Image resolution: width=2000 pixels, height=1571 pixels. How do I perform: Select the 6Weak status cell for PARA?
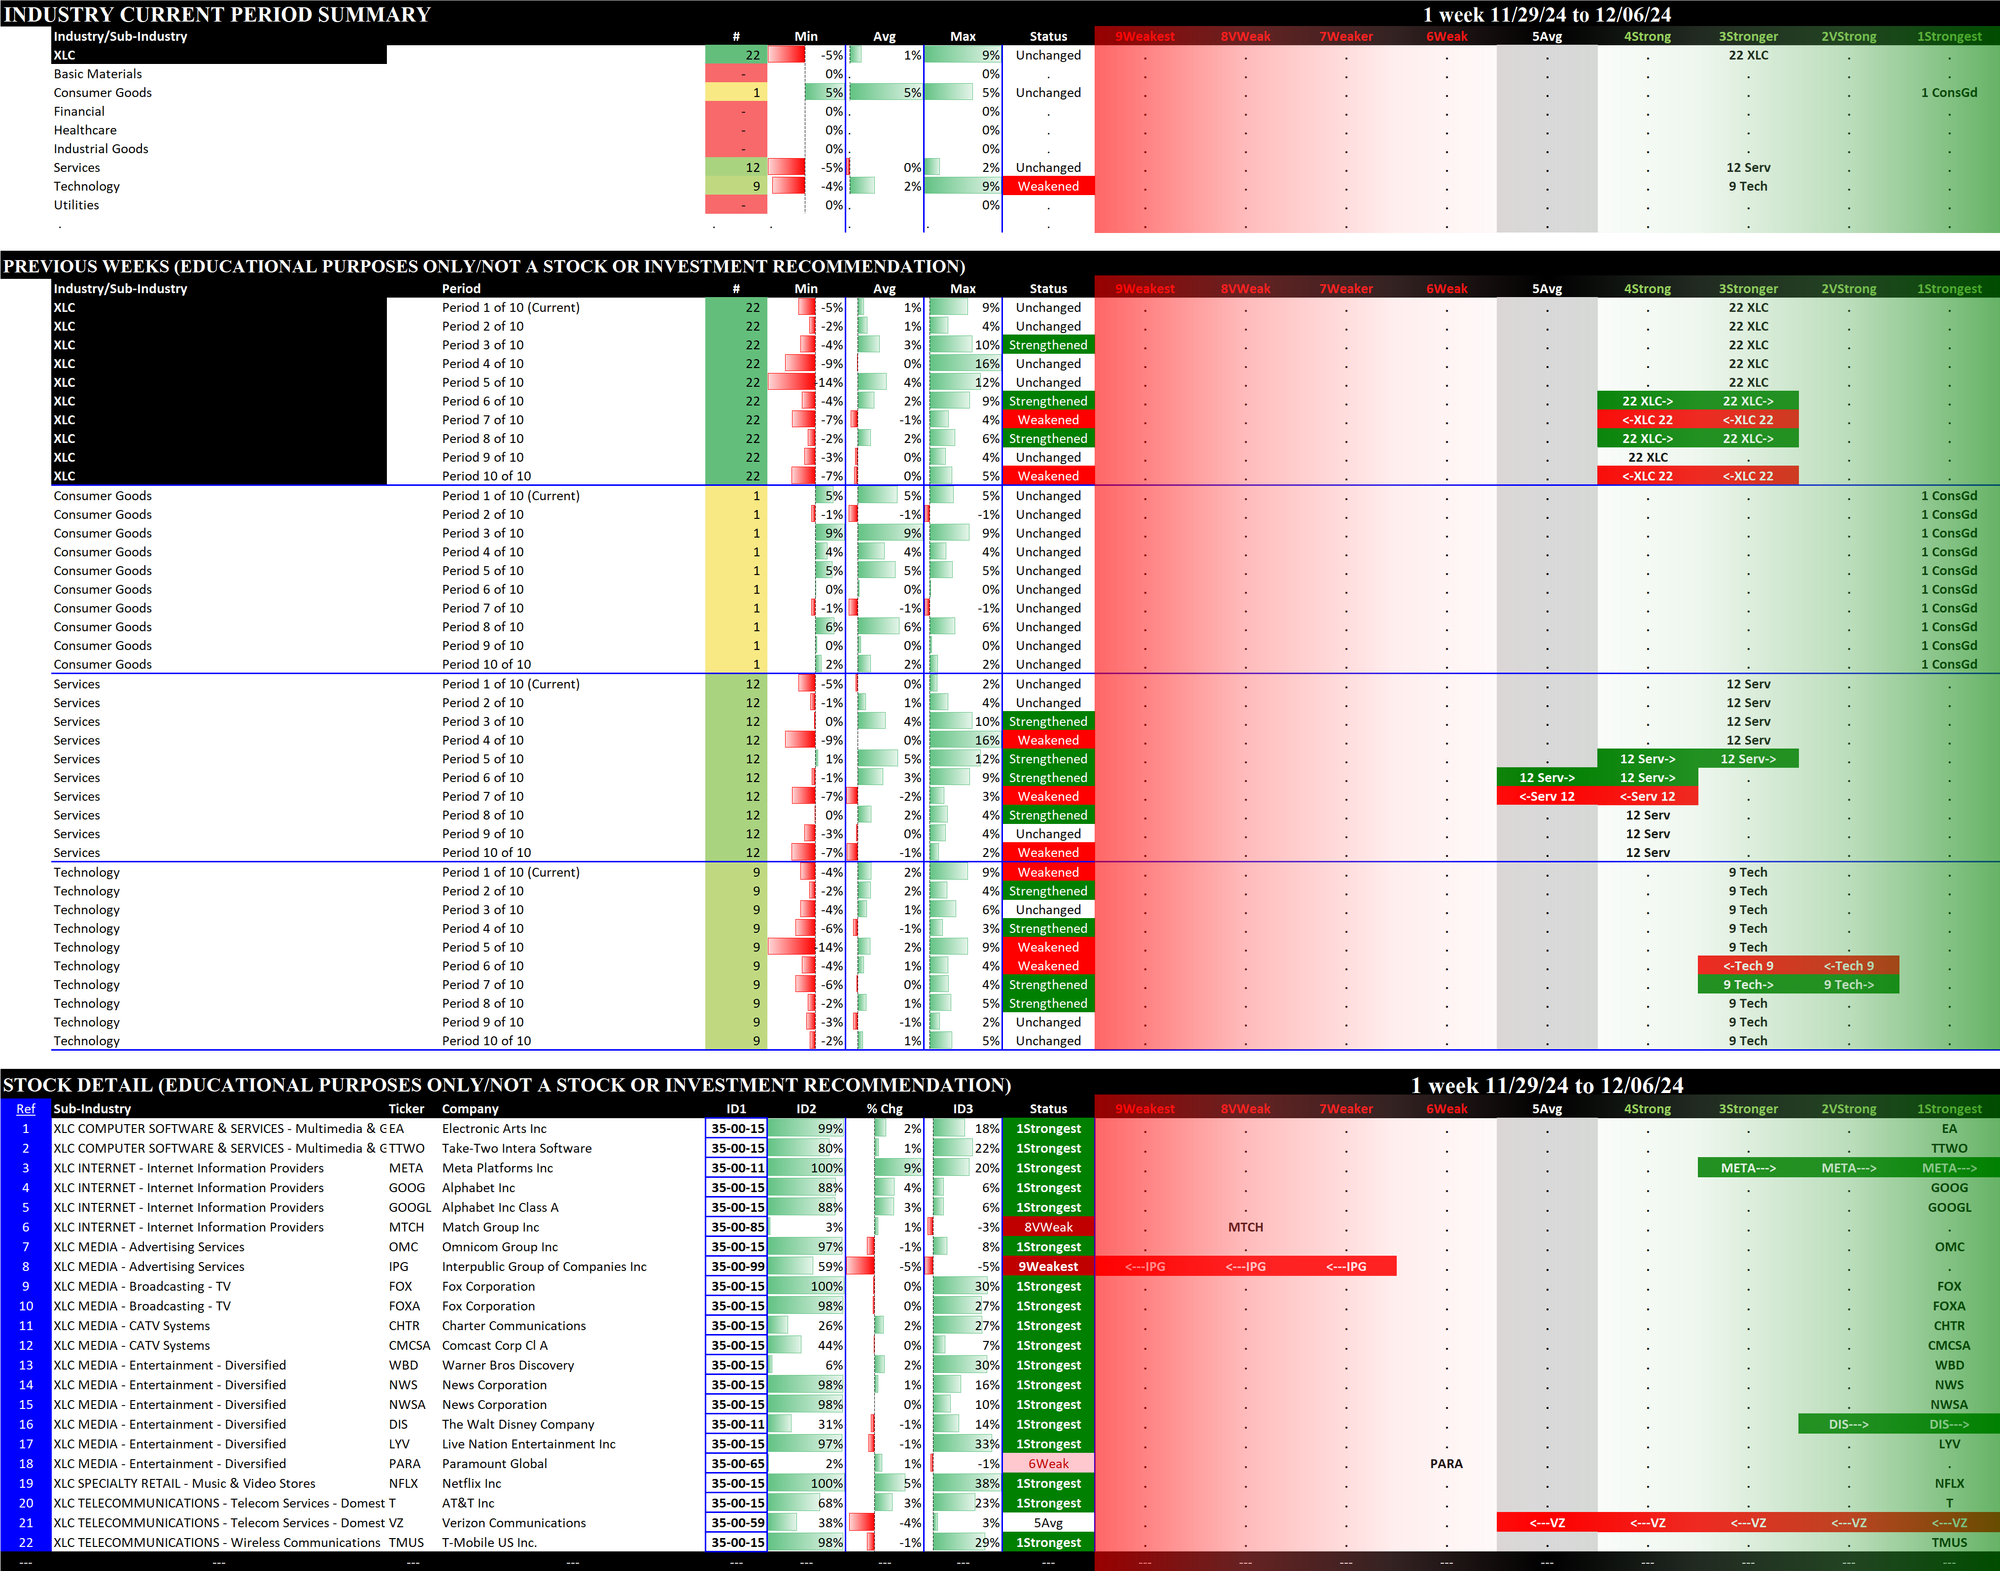tap(1048, 1464)
